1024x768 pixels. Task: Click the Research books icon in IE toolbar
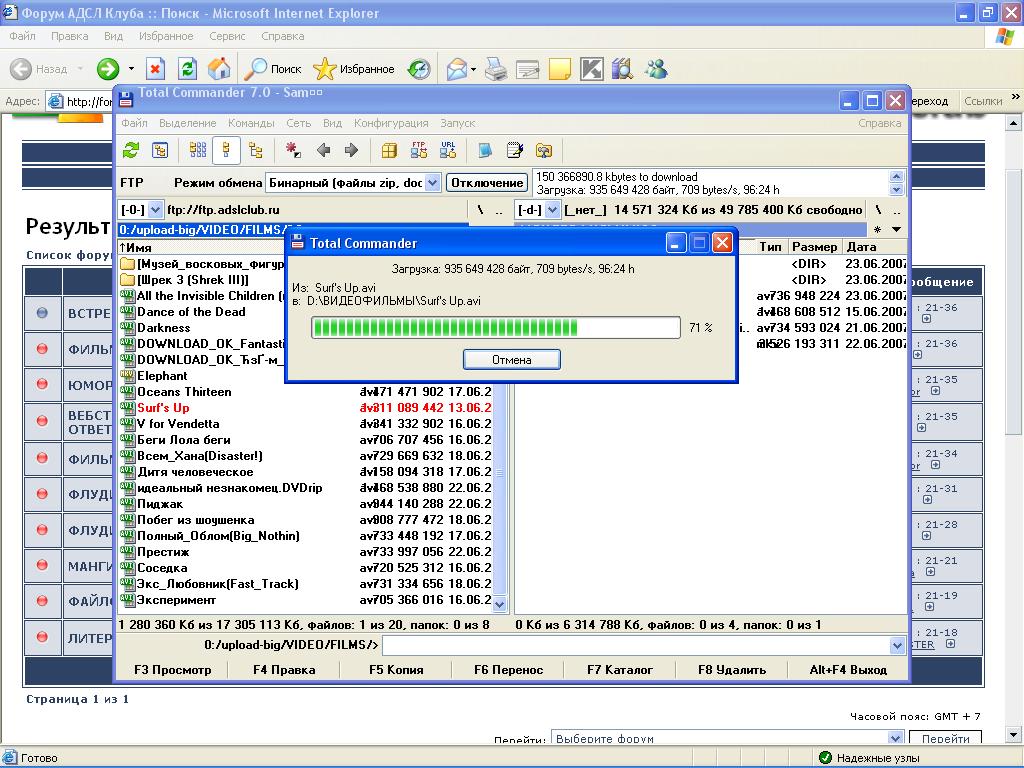pos(623,69)
